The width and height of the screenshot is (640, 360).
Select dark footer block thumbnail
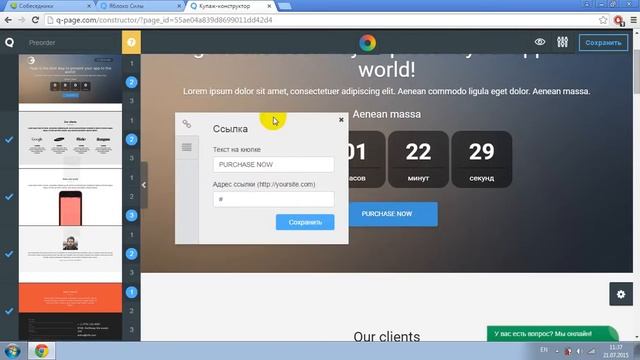coord(70,327)
